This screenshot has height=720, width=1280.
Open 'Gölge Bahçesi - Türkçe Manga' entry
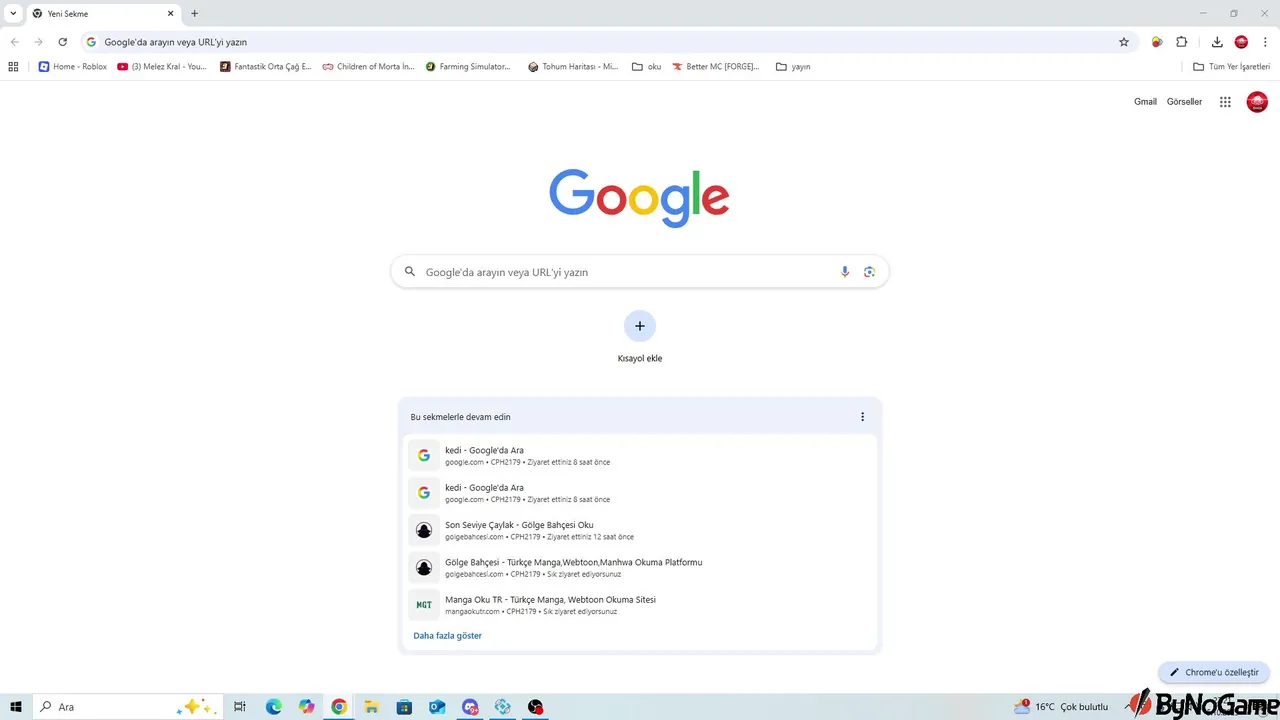640,568
